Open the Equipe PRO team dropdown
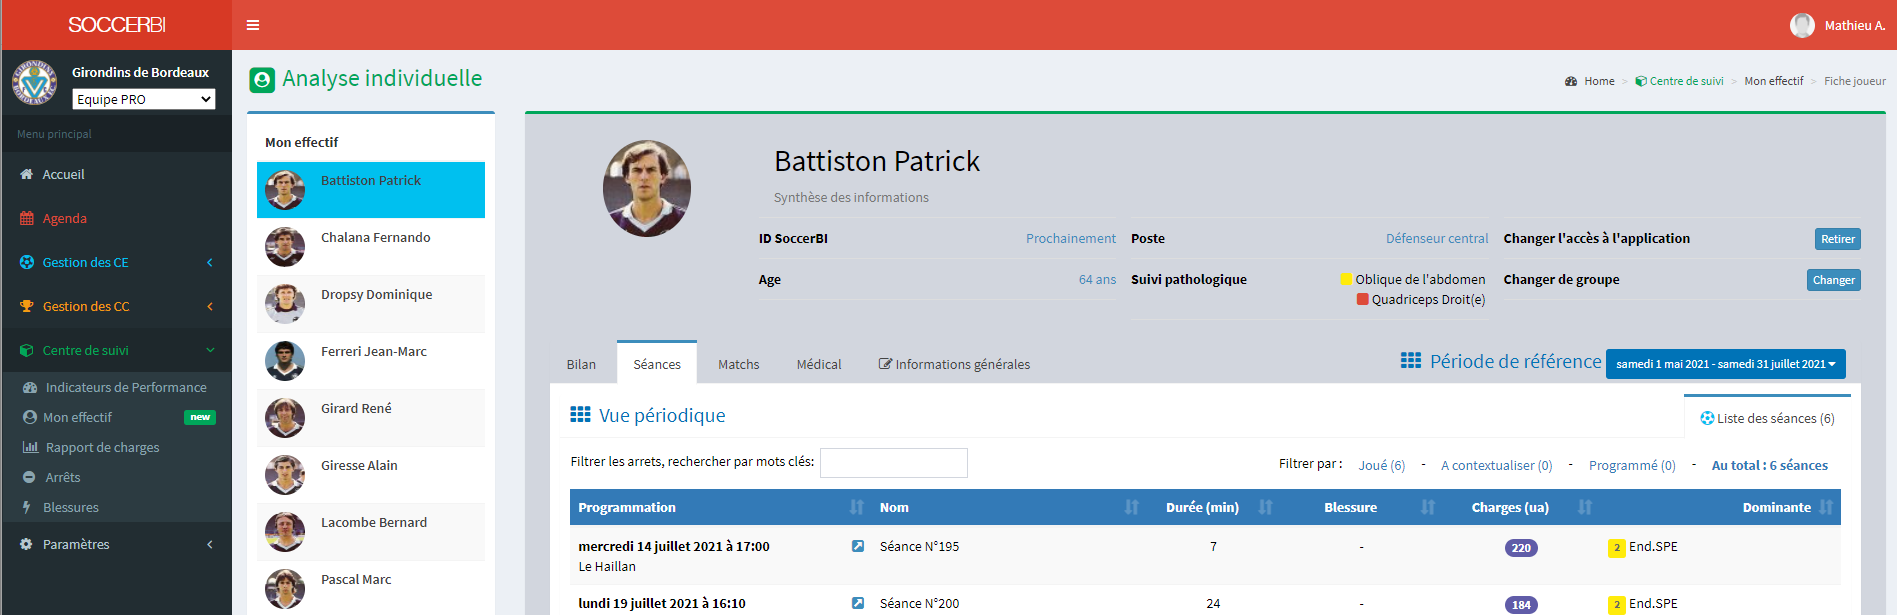This screenshot has height=615, width=1897. 144,99
